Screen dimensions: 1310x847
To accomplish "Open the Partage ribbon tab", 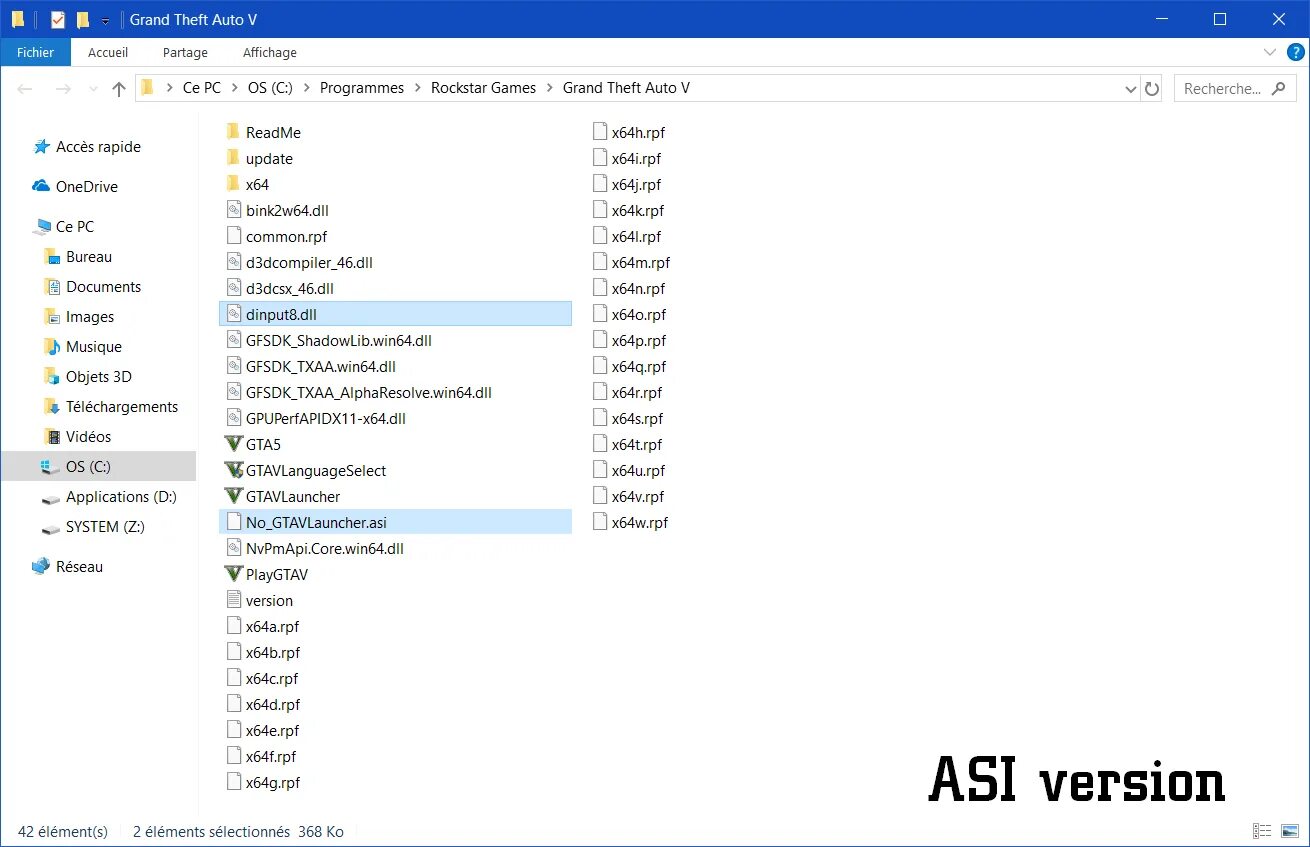I will coord(185,52).
